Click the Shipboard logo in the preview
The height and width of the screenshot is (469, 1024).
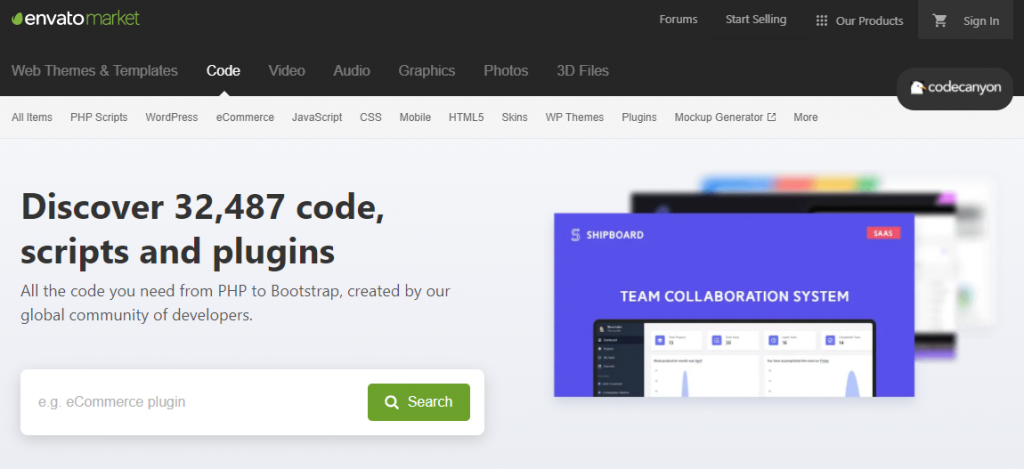pos(607,234)
